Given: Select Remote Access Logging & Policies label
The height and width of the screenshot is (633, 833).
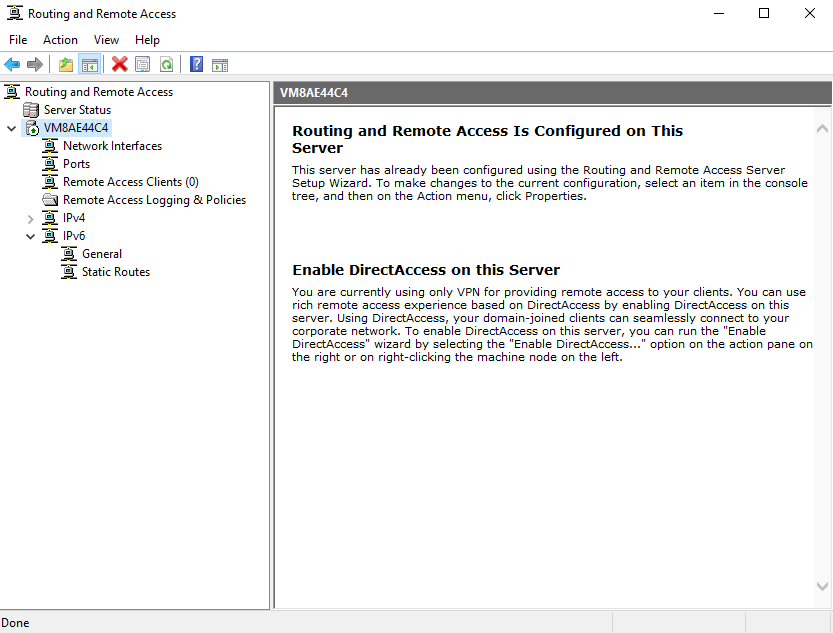Looking at the screenshot, I should [x=155, y=200].
